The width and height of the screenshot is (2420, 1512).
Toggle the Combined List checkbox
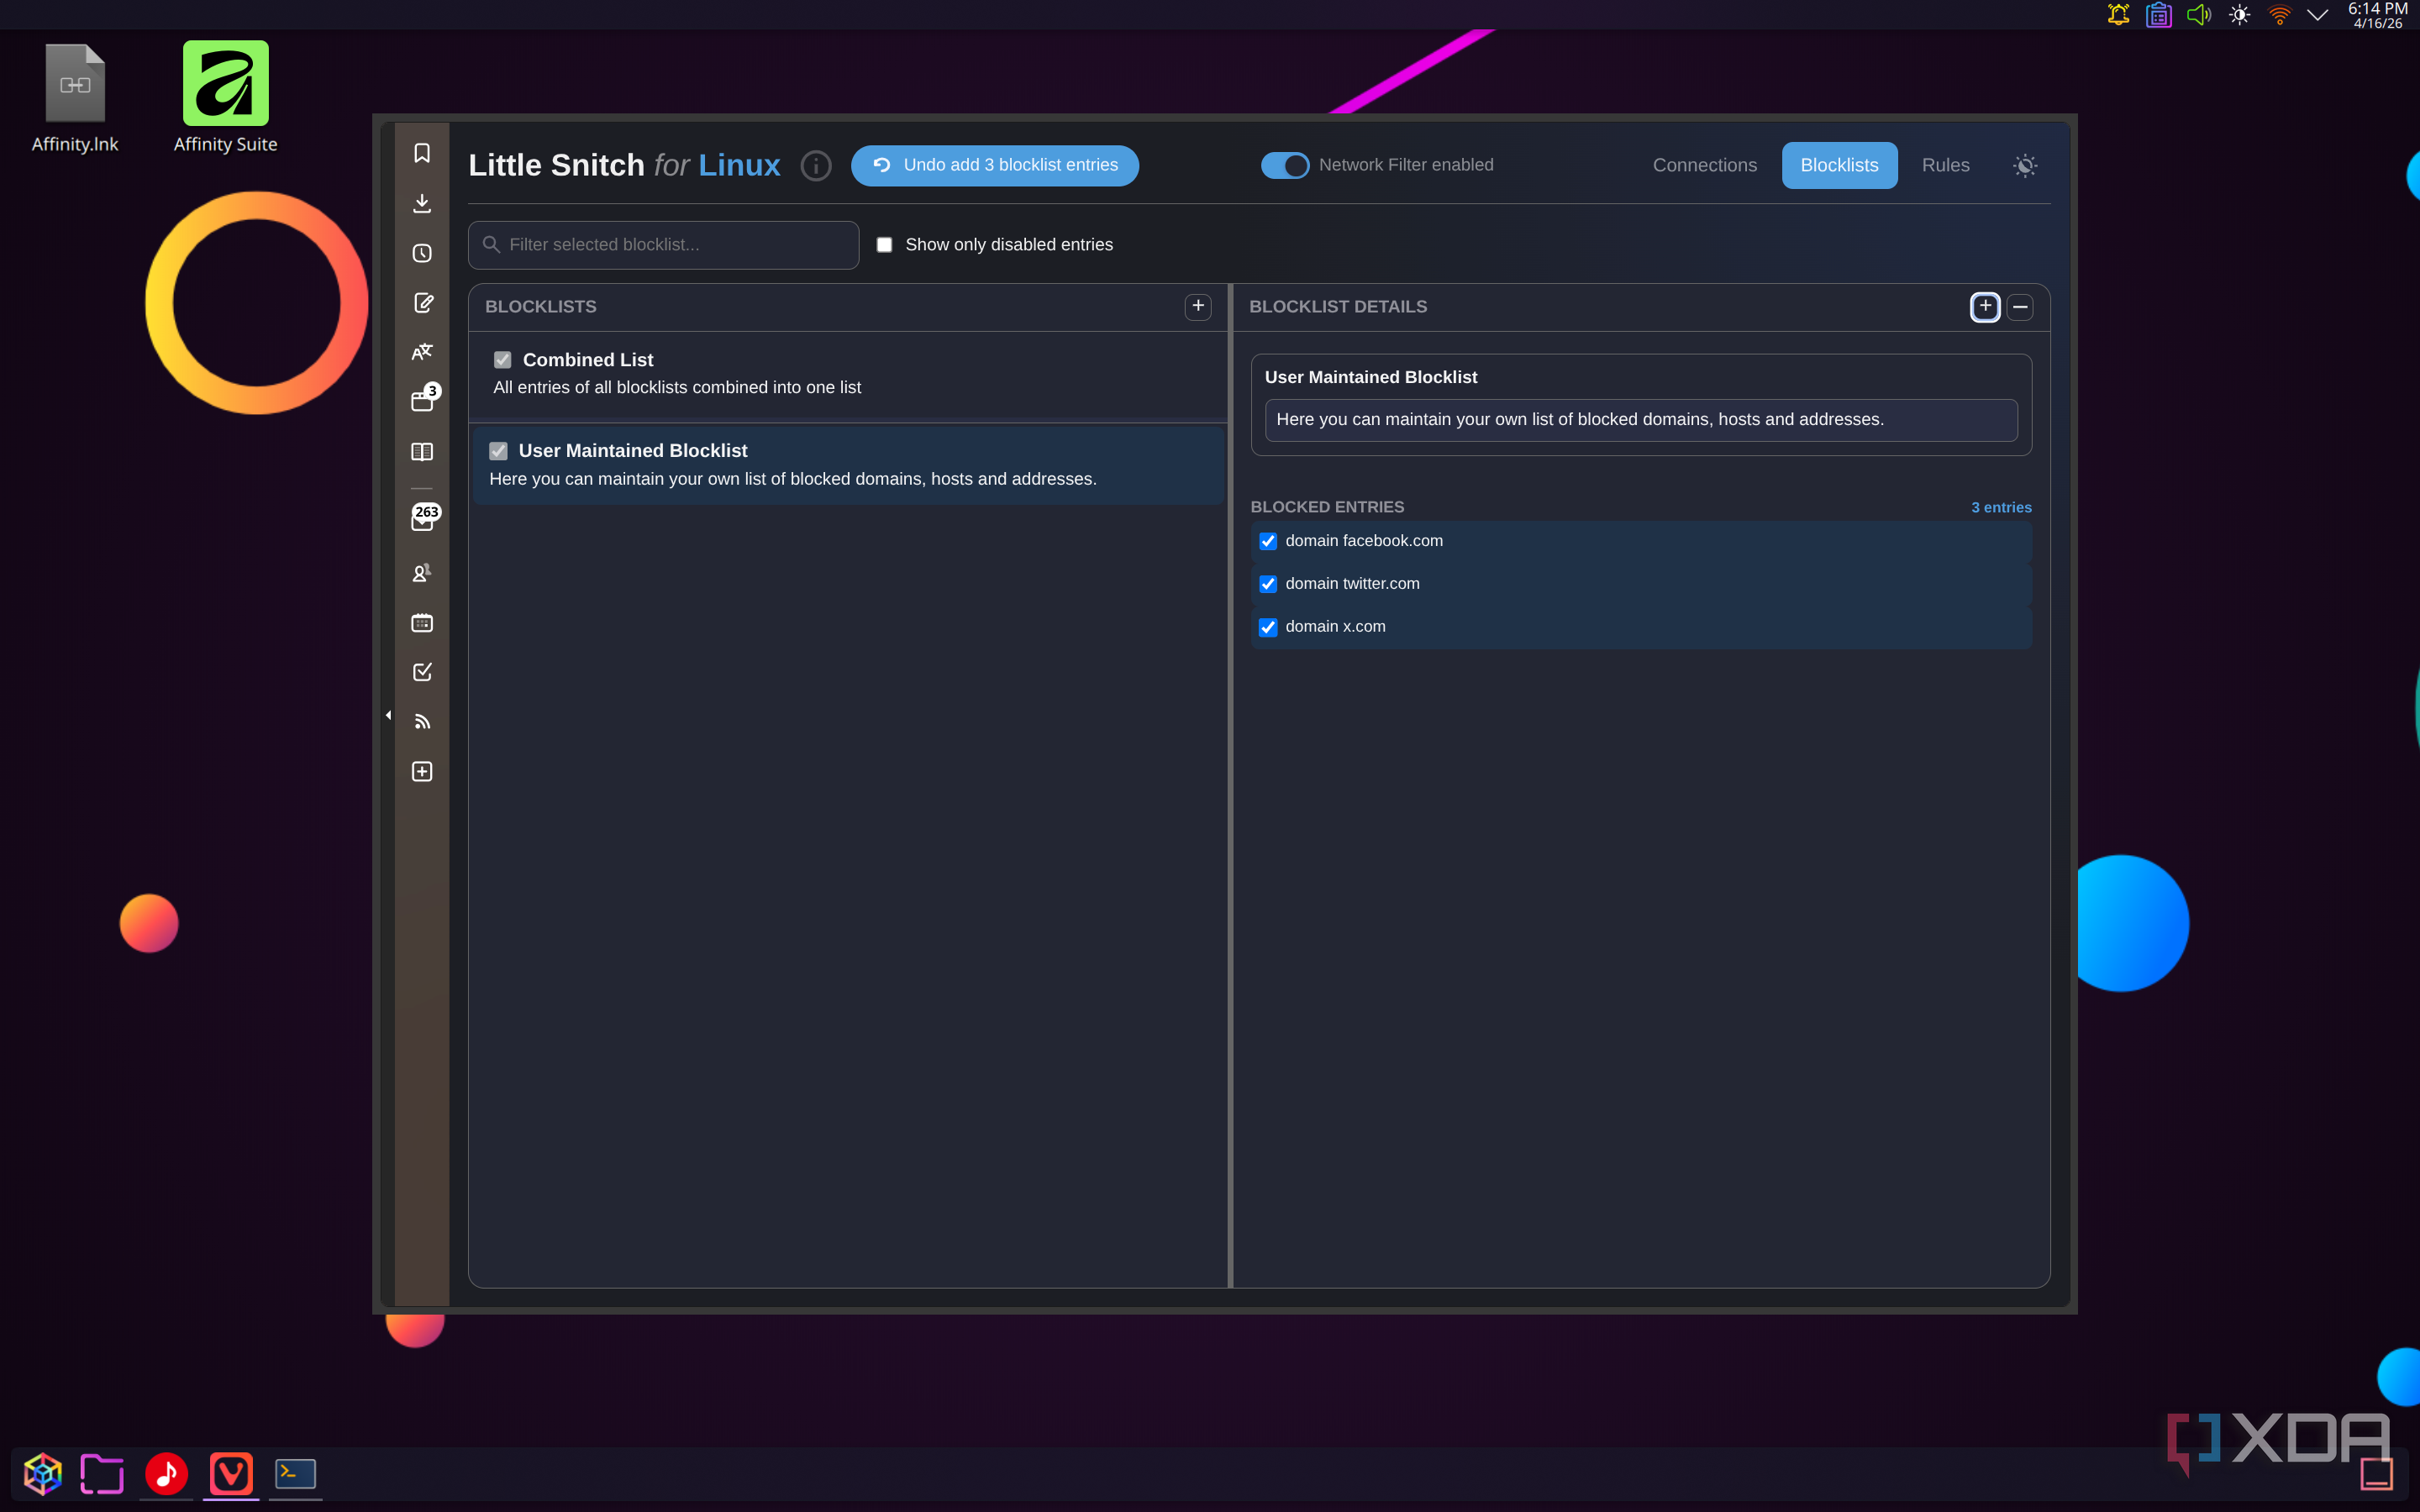pyautogui.click(x=502, y=360)
